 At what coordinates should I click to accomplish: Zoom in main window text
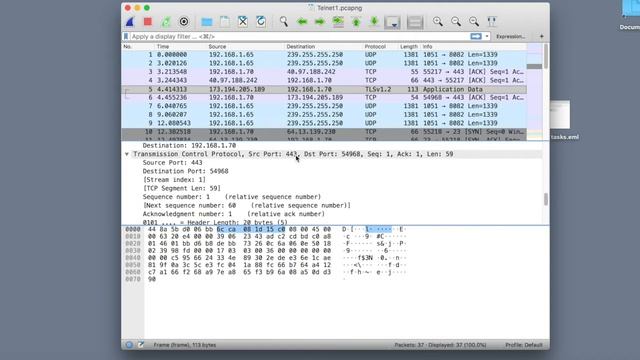tap(438, 22)
